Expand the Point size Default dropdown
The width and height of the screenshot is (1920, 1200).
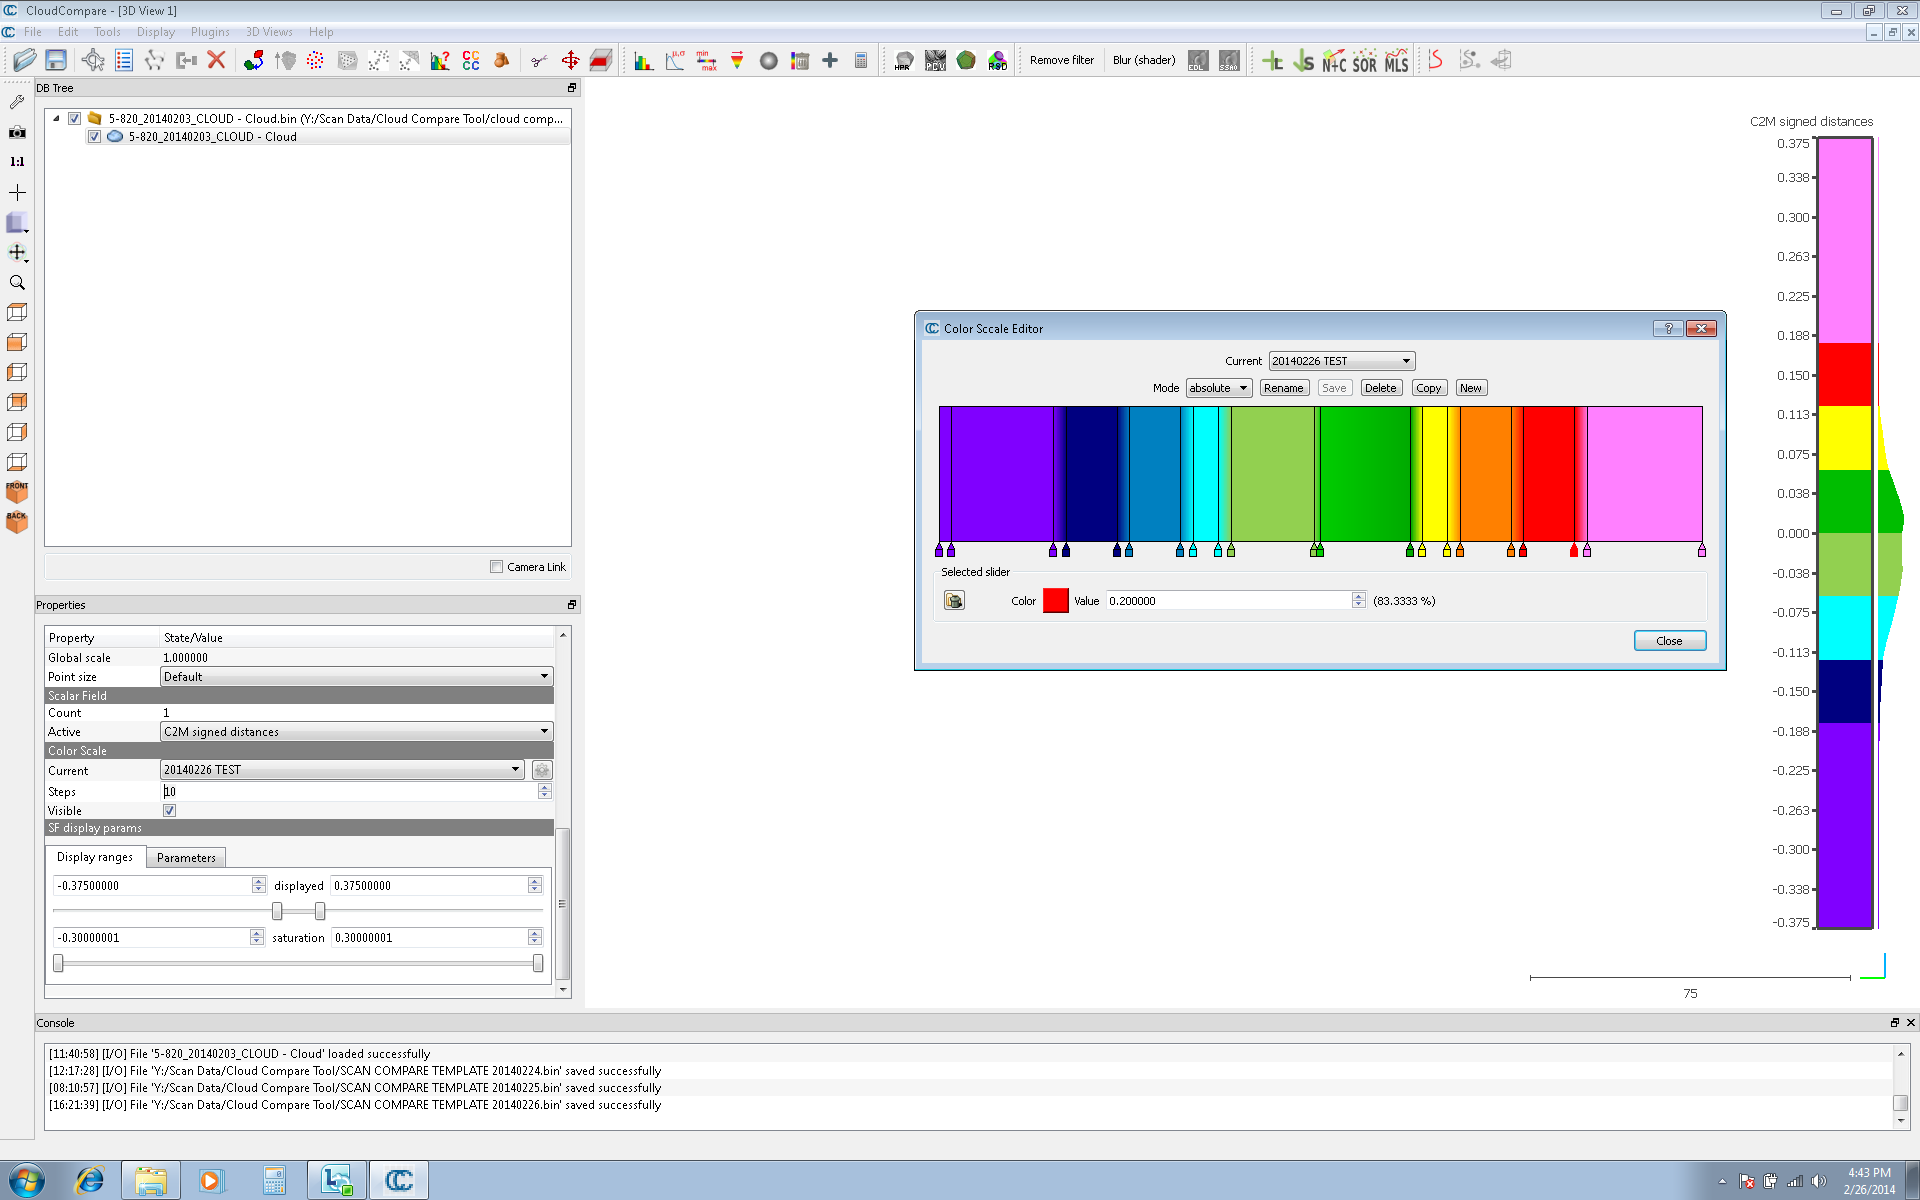356,677
